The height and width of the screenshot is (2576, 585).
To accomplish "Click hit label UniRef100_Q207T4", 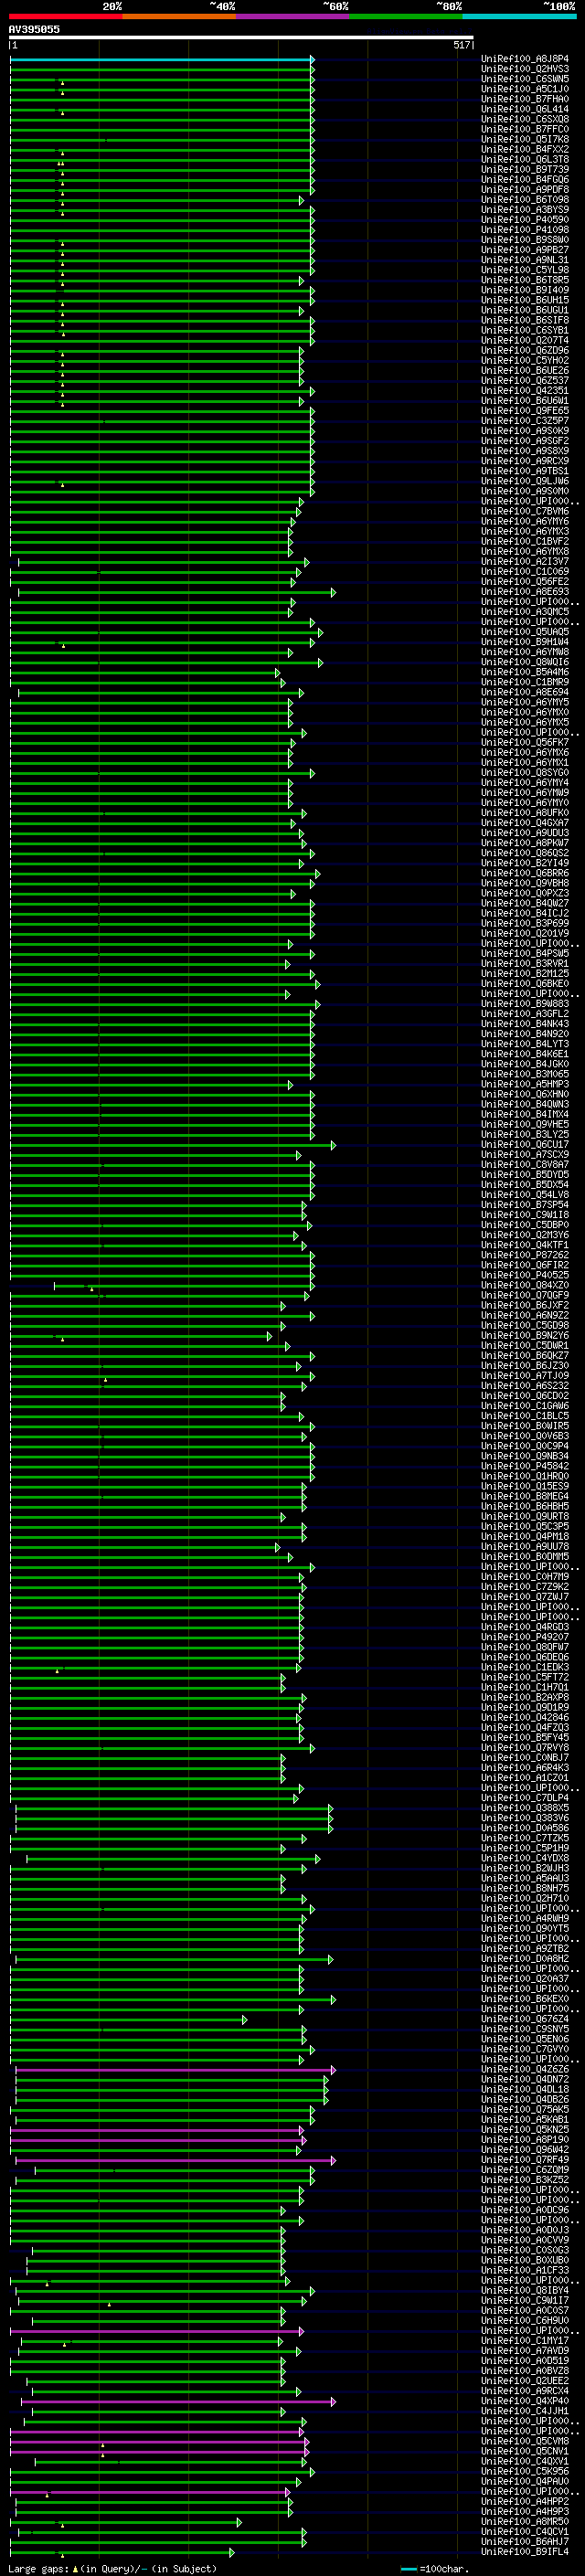I will (524, 341).
